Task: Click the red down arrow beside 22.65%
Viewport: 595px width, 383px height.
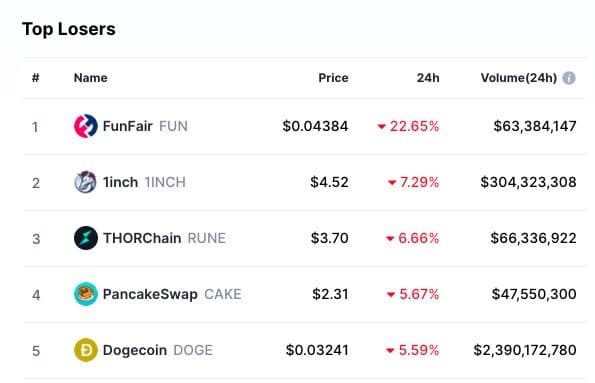Action: (x=381, y=127)
